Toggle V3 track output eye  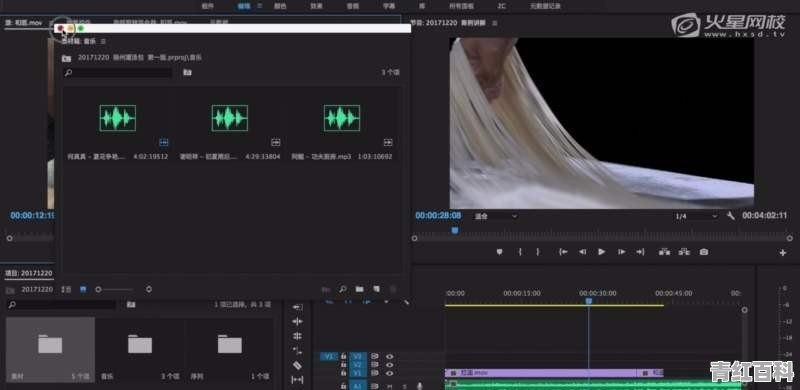pyautogui.click(x=390, y=356)
